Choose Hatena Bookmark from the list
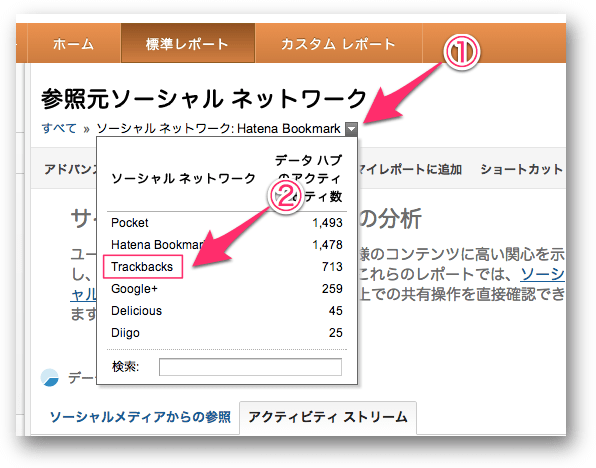The image size is (596, 468). [158, 245]
